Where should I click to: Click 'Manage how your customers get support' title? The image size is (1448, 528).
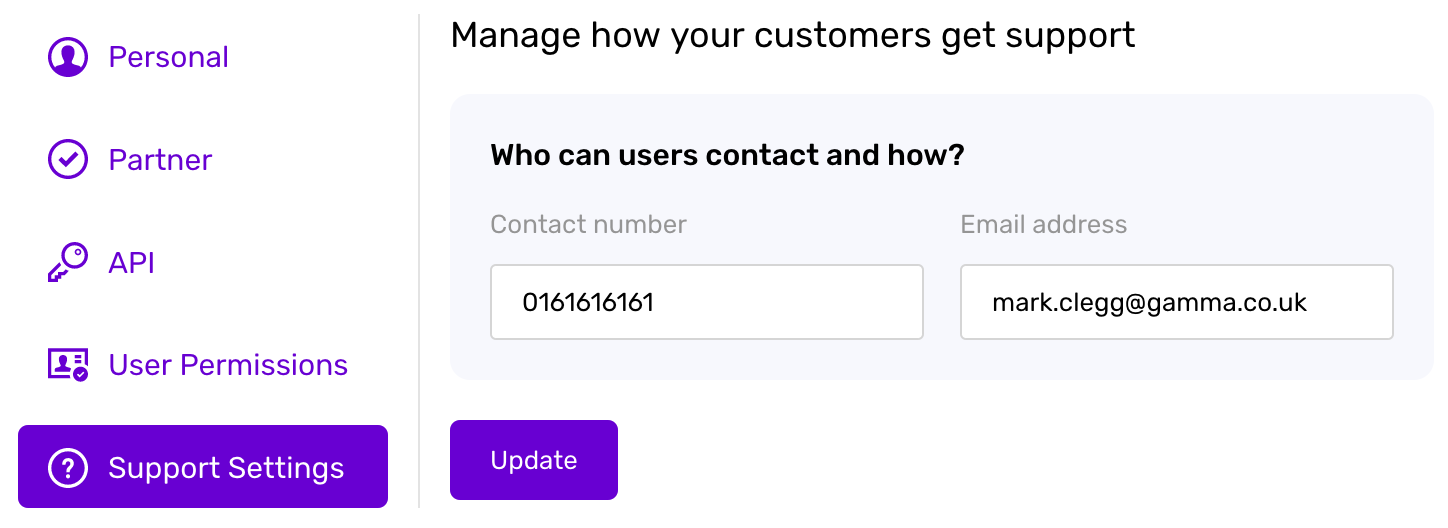pos(792,36)
